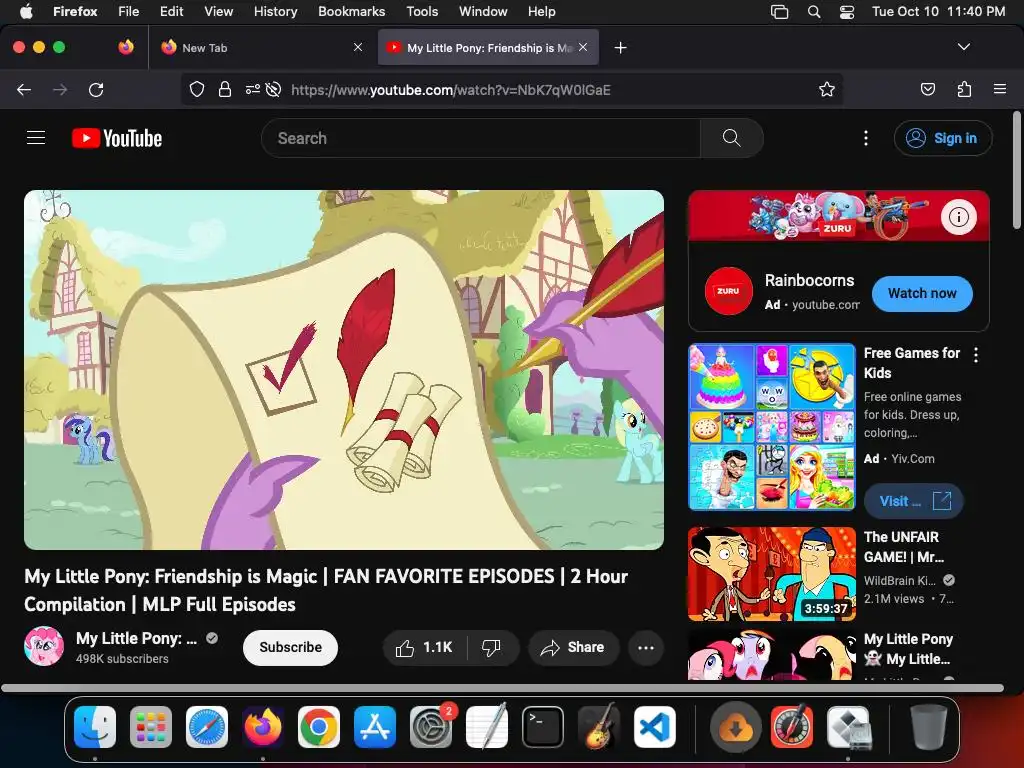Switch to New Tab tab

click(261, 48)
